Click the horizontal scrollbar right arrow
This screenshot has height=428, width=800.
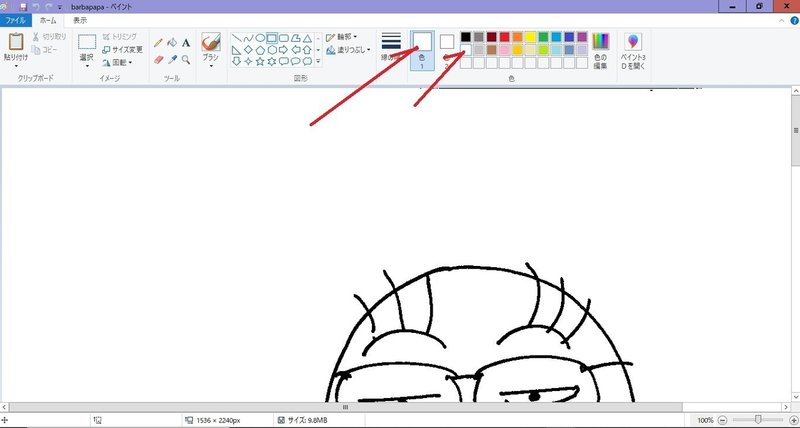click(x=786, y=407)
